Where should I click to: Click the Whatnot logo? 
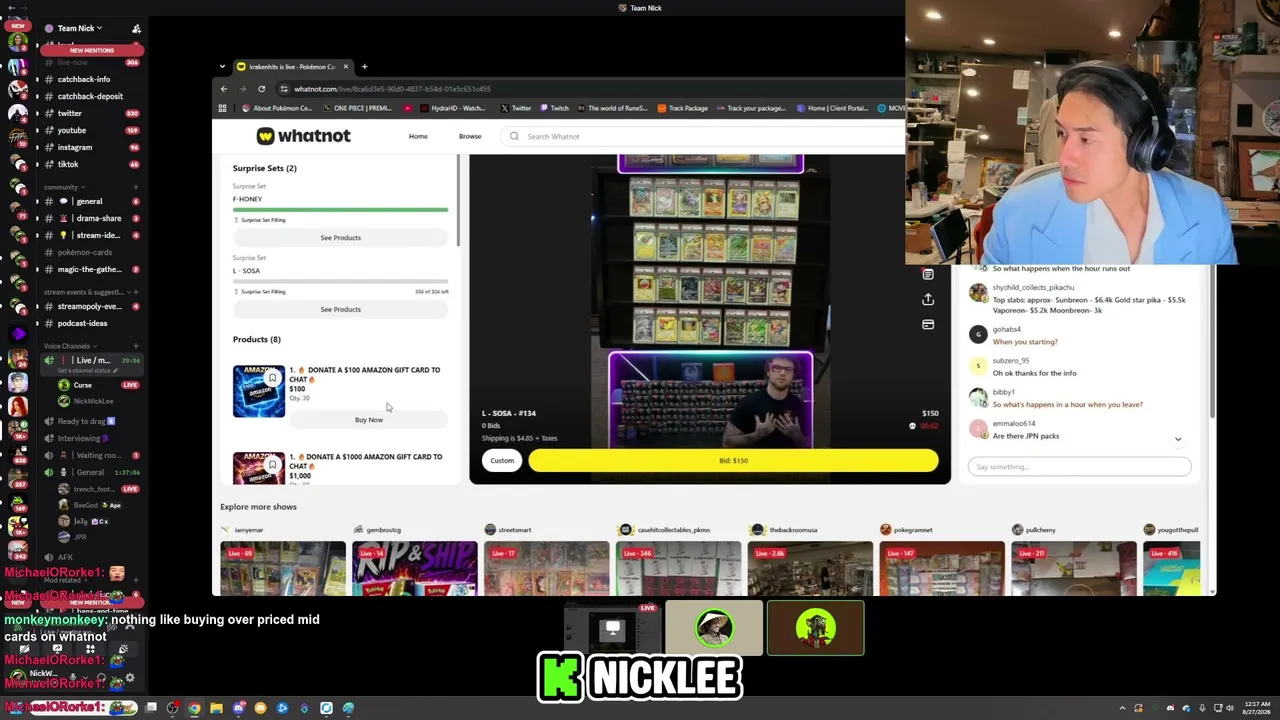[x=303, y=136]
